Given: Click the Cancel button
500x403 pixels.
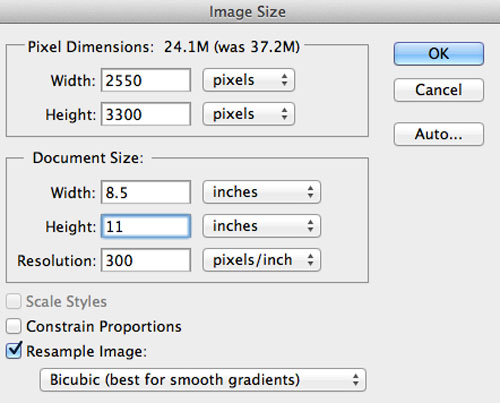Looking at the screenshot, I should 439,90.
